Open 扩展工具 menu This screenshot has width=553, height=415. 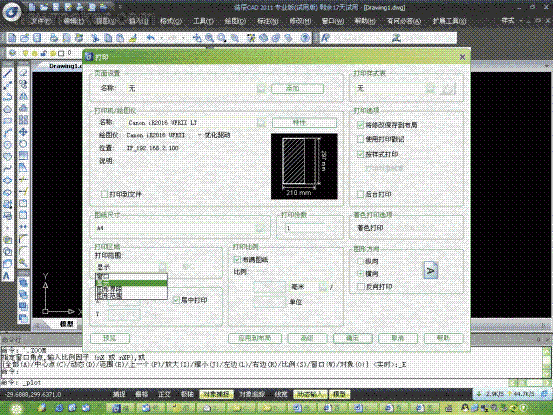coord(449,21)
